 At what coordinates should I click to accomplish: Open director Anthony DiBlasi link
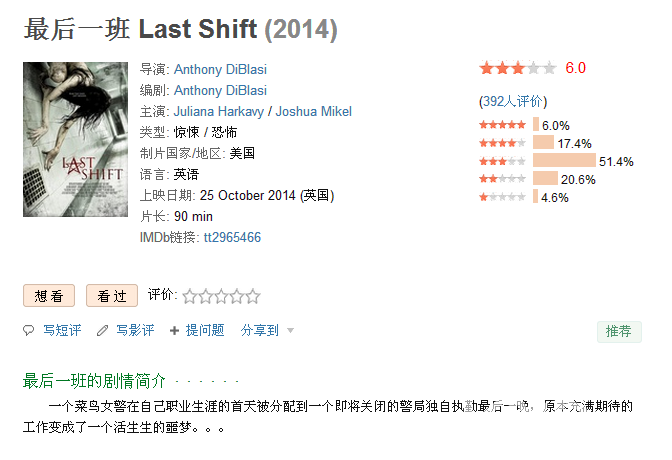coord(220,69)
